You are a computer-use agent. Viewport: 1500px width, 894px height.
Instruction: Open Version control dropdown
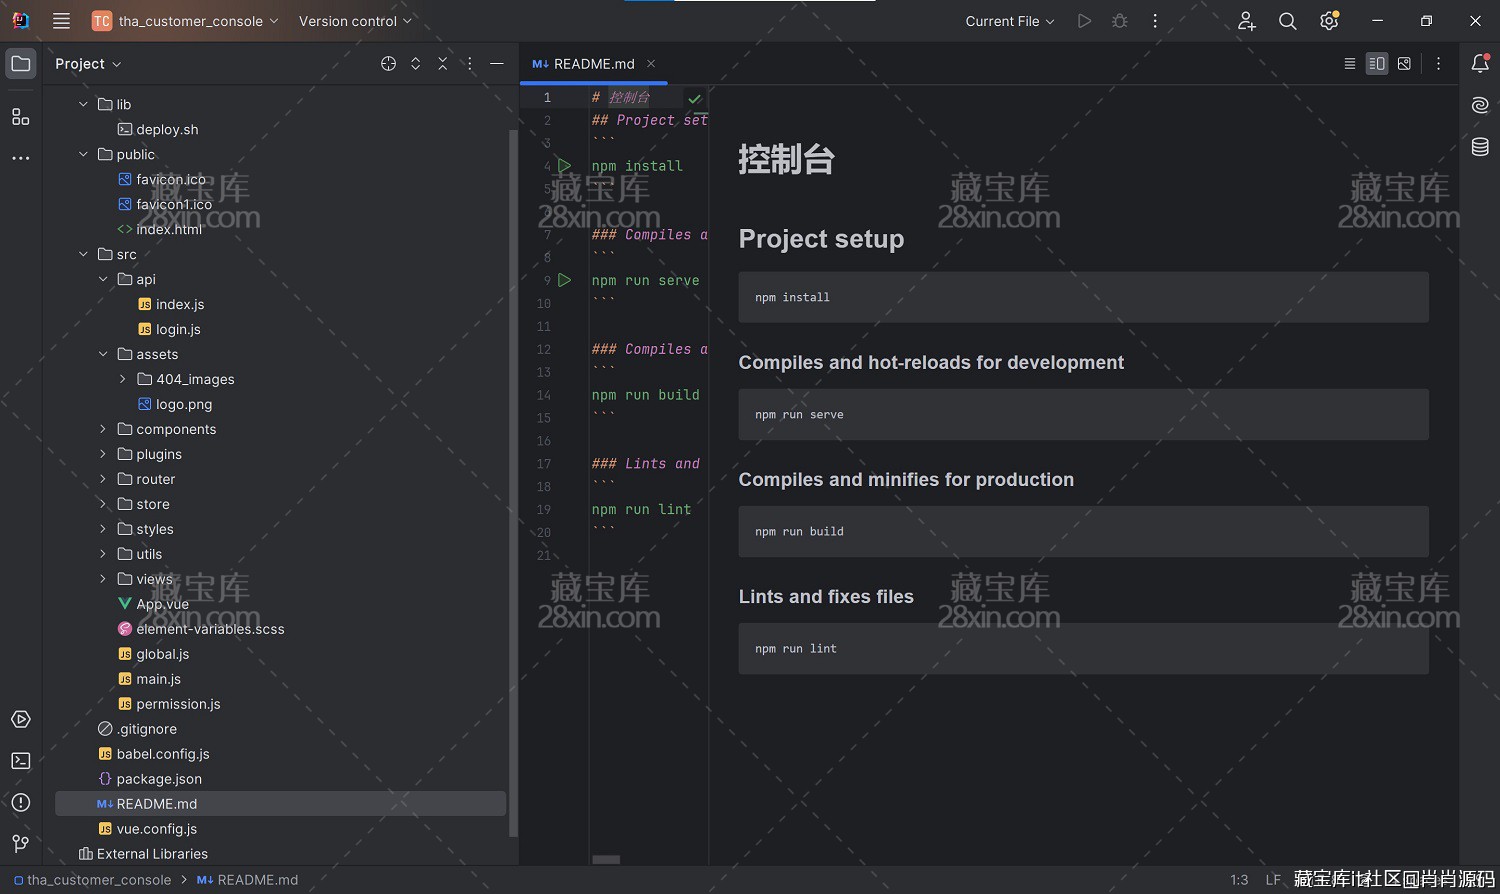pos(355,21)
